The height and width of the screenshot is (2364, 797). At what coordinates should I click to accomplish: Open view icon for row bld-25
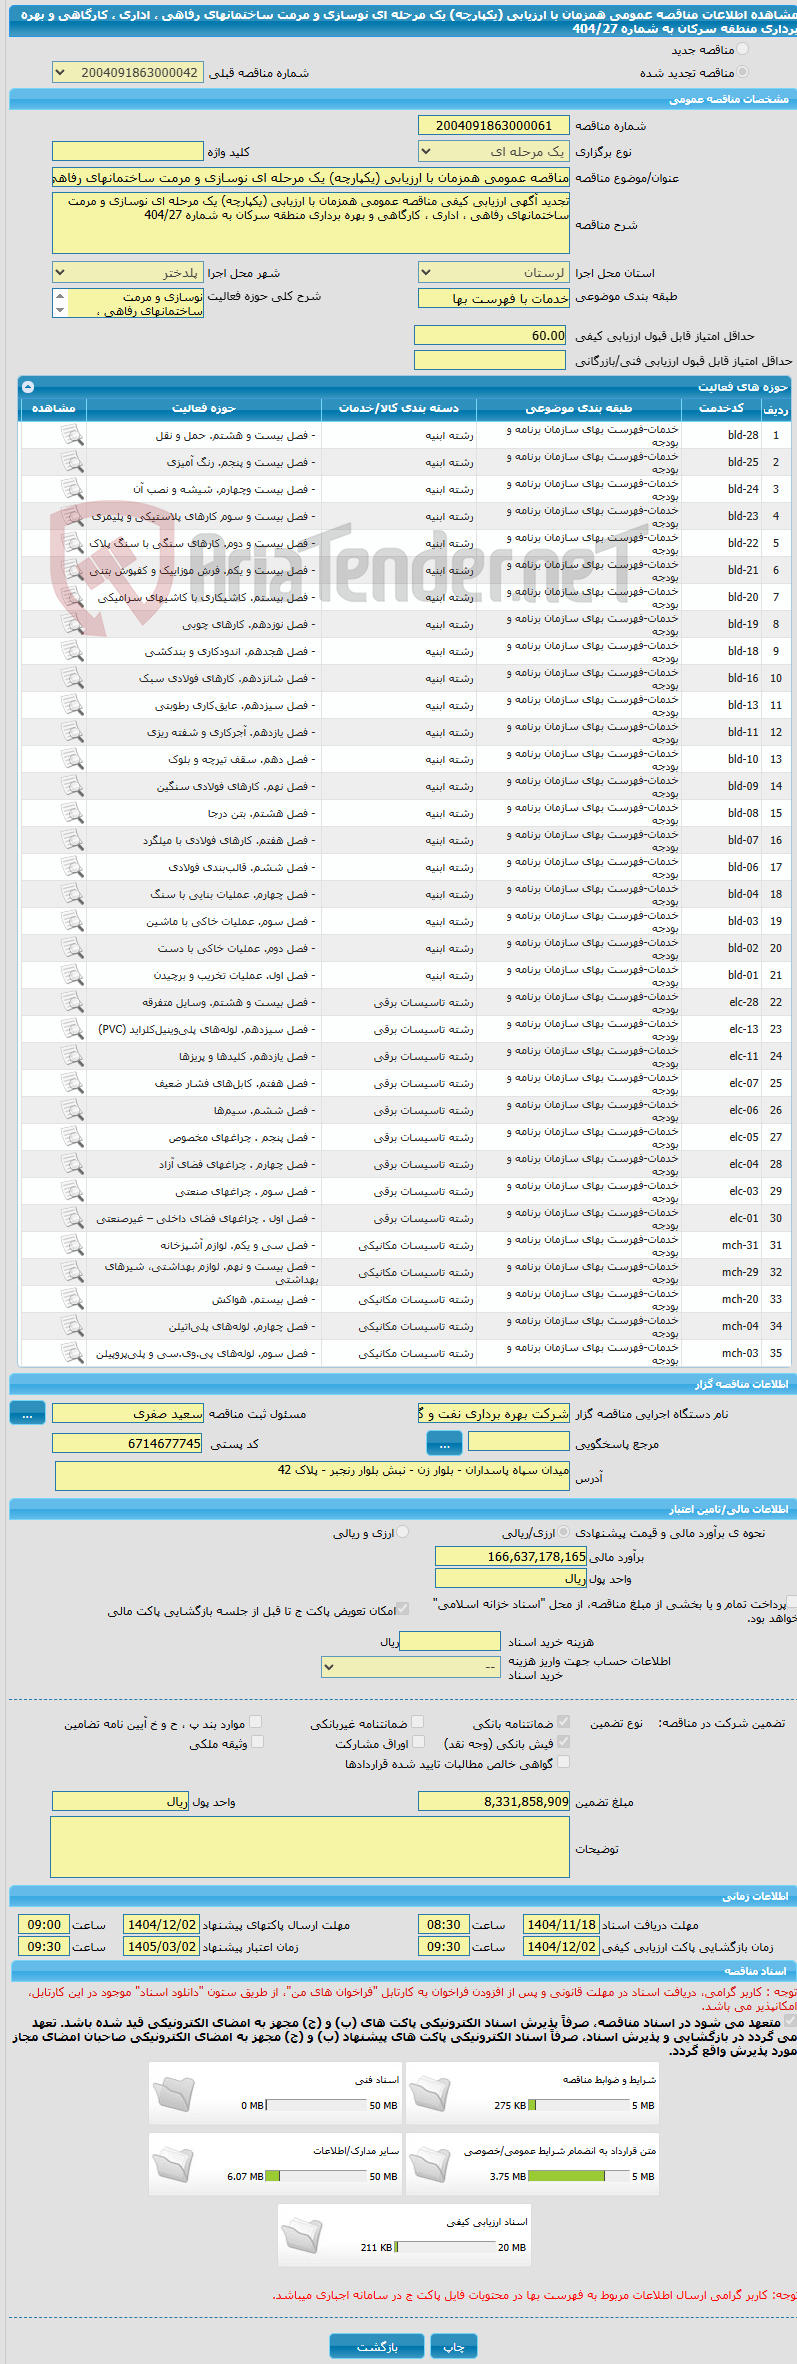pos(72,462)
